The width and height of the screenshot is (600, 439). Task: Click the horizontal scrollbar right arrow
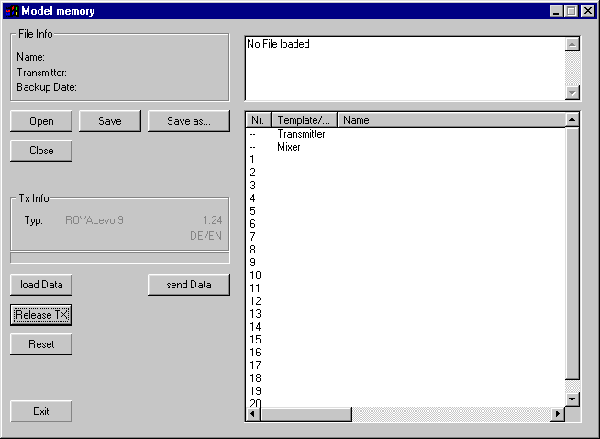pos(558,414)
